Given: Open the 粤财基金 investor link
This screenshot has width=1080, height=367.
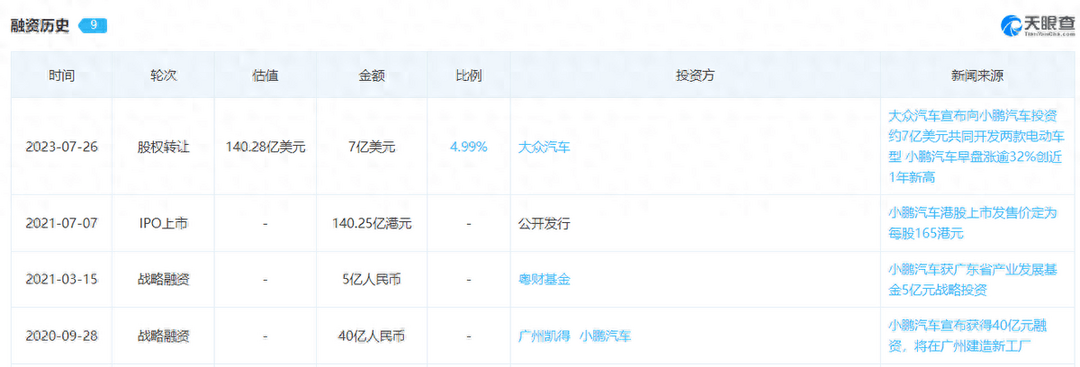Looking at the screenshot, I should [544, 280].
